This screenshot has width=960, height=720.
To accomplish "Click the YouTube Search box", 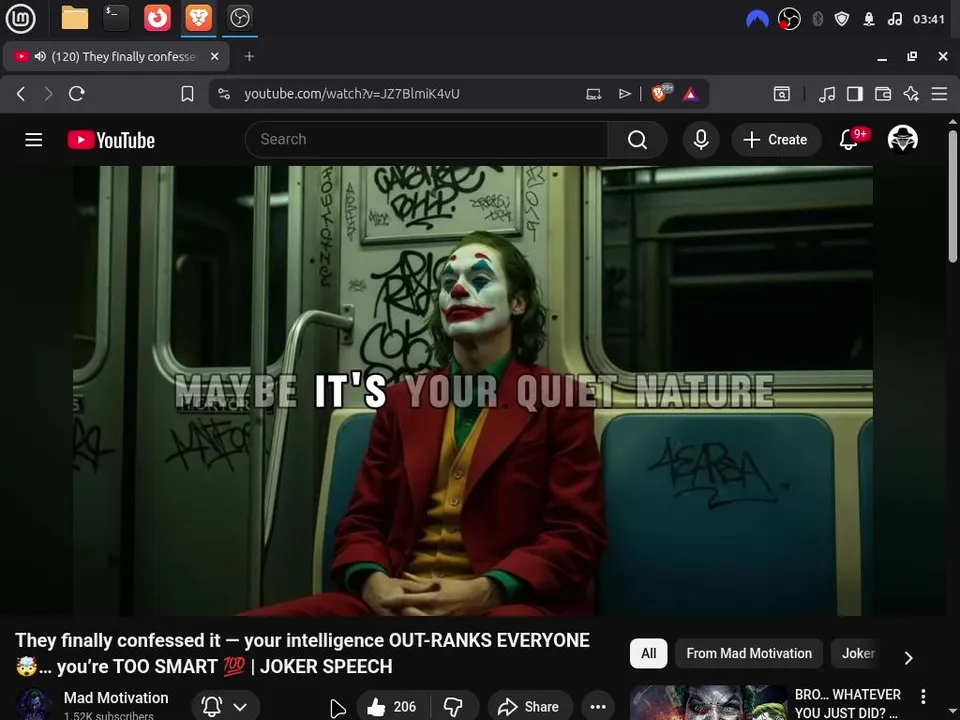I will click(427, 140).
